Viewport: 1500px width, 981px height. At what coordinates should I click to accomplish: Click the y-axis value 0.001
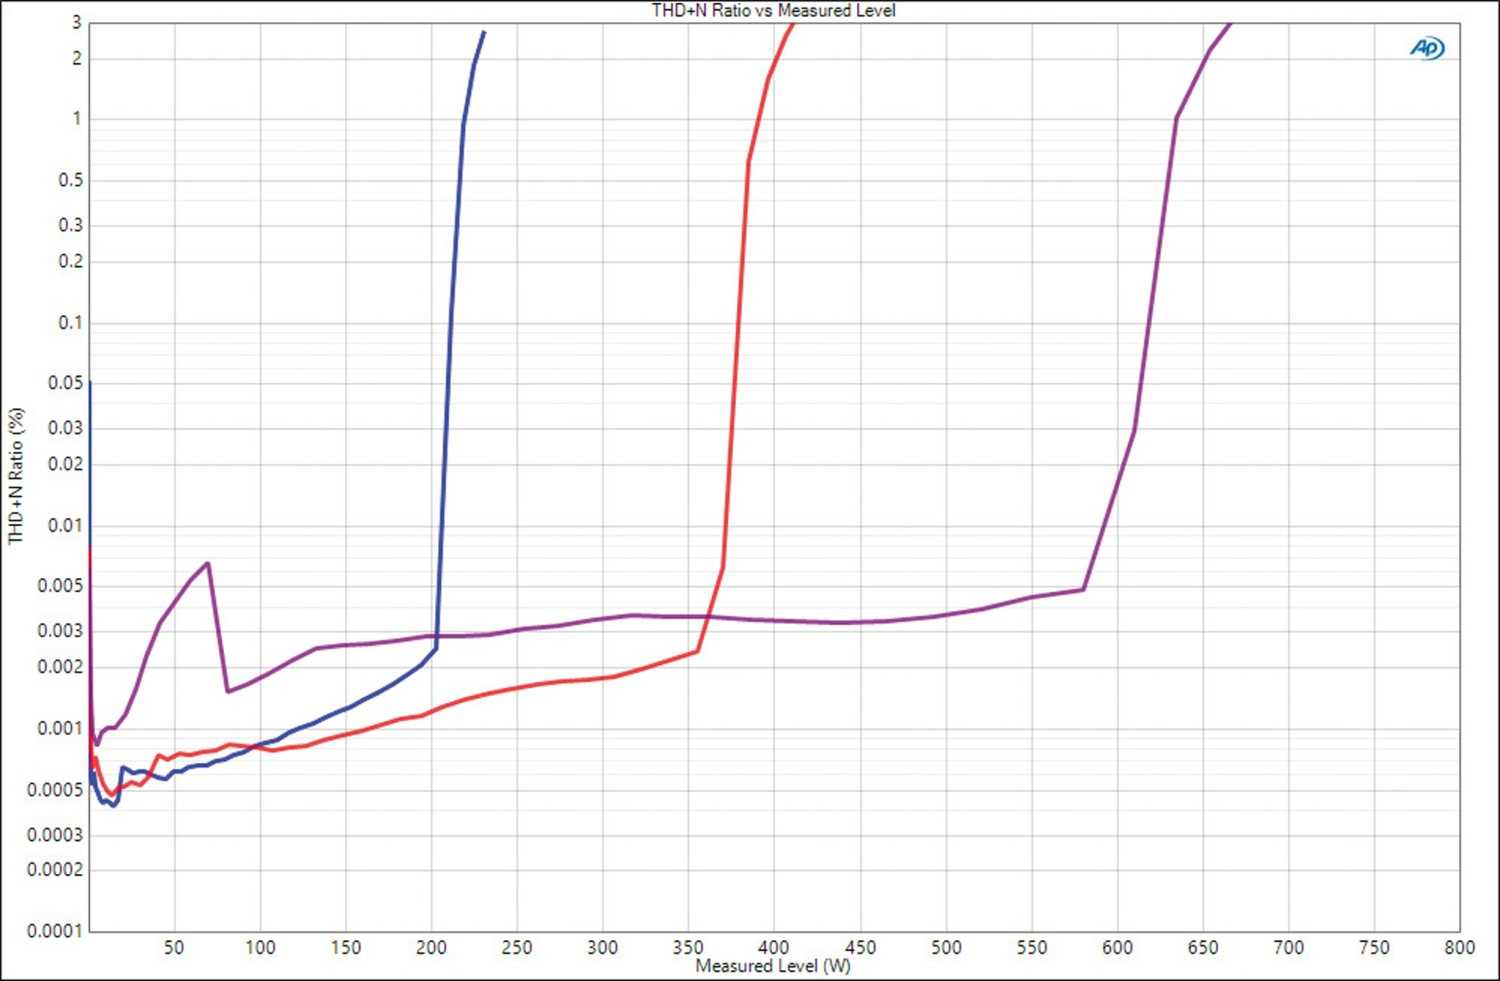click(x=61, y=728)
